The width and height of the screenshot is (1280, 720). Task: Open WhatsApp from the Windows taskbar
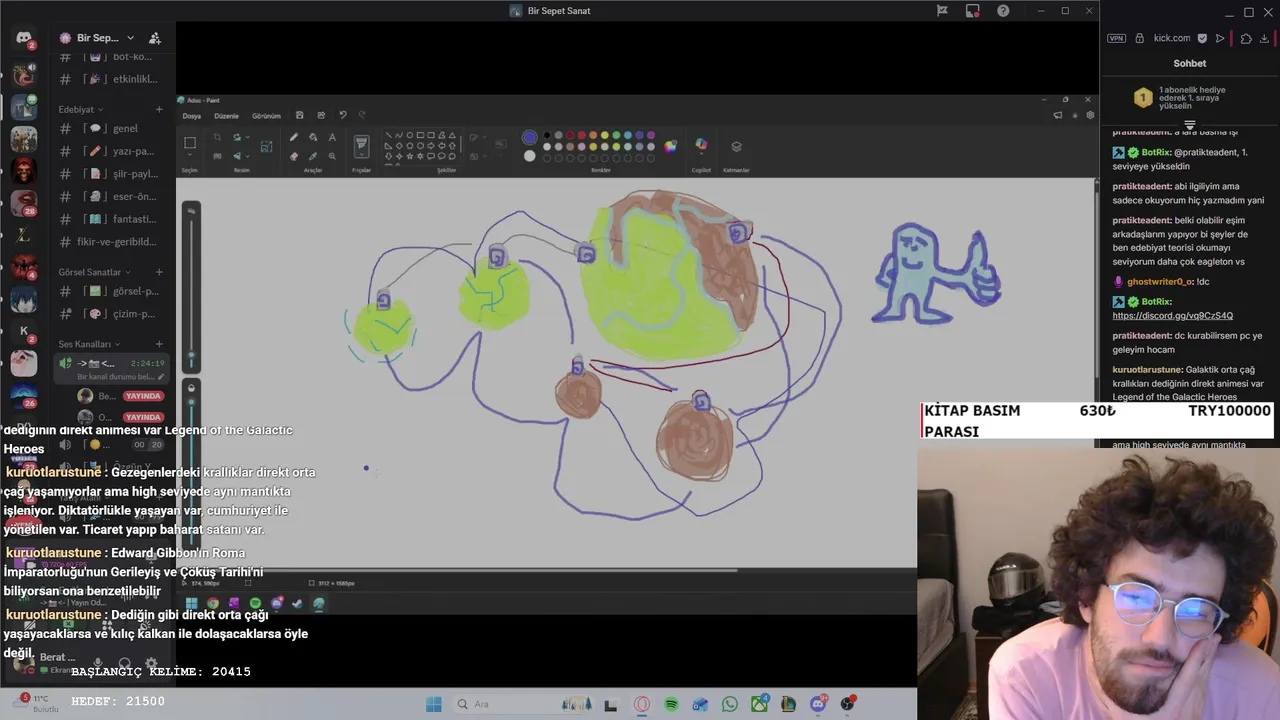(729, 704)
